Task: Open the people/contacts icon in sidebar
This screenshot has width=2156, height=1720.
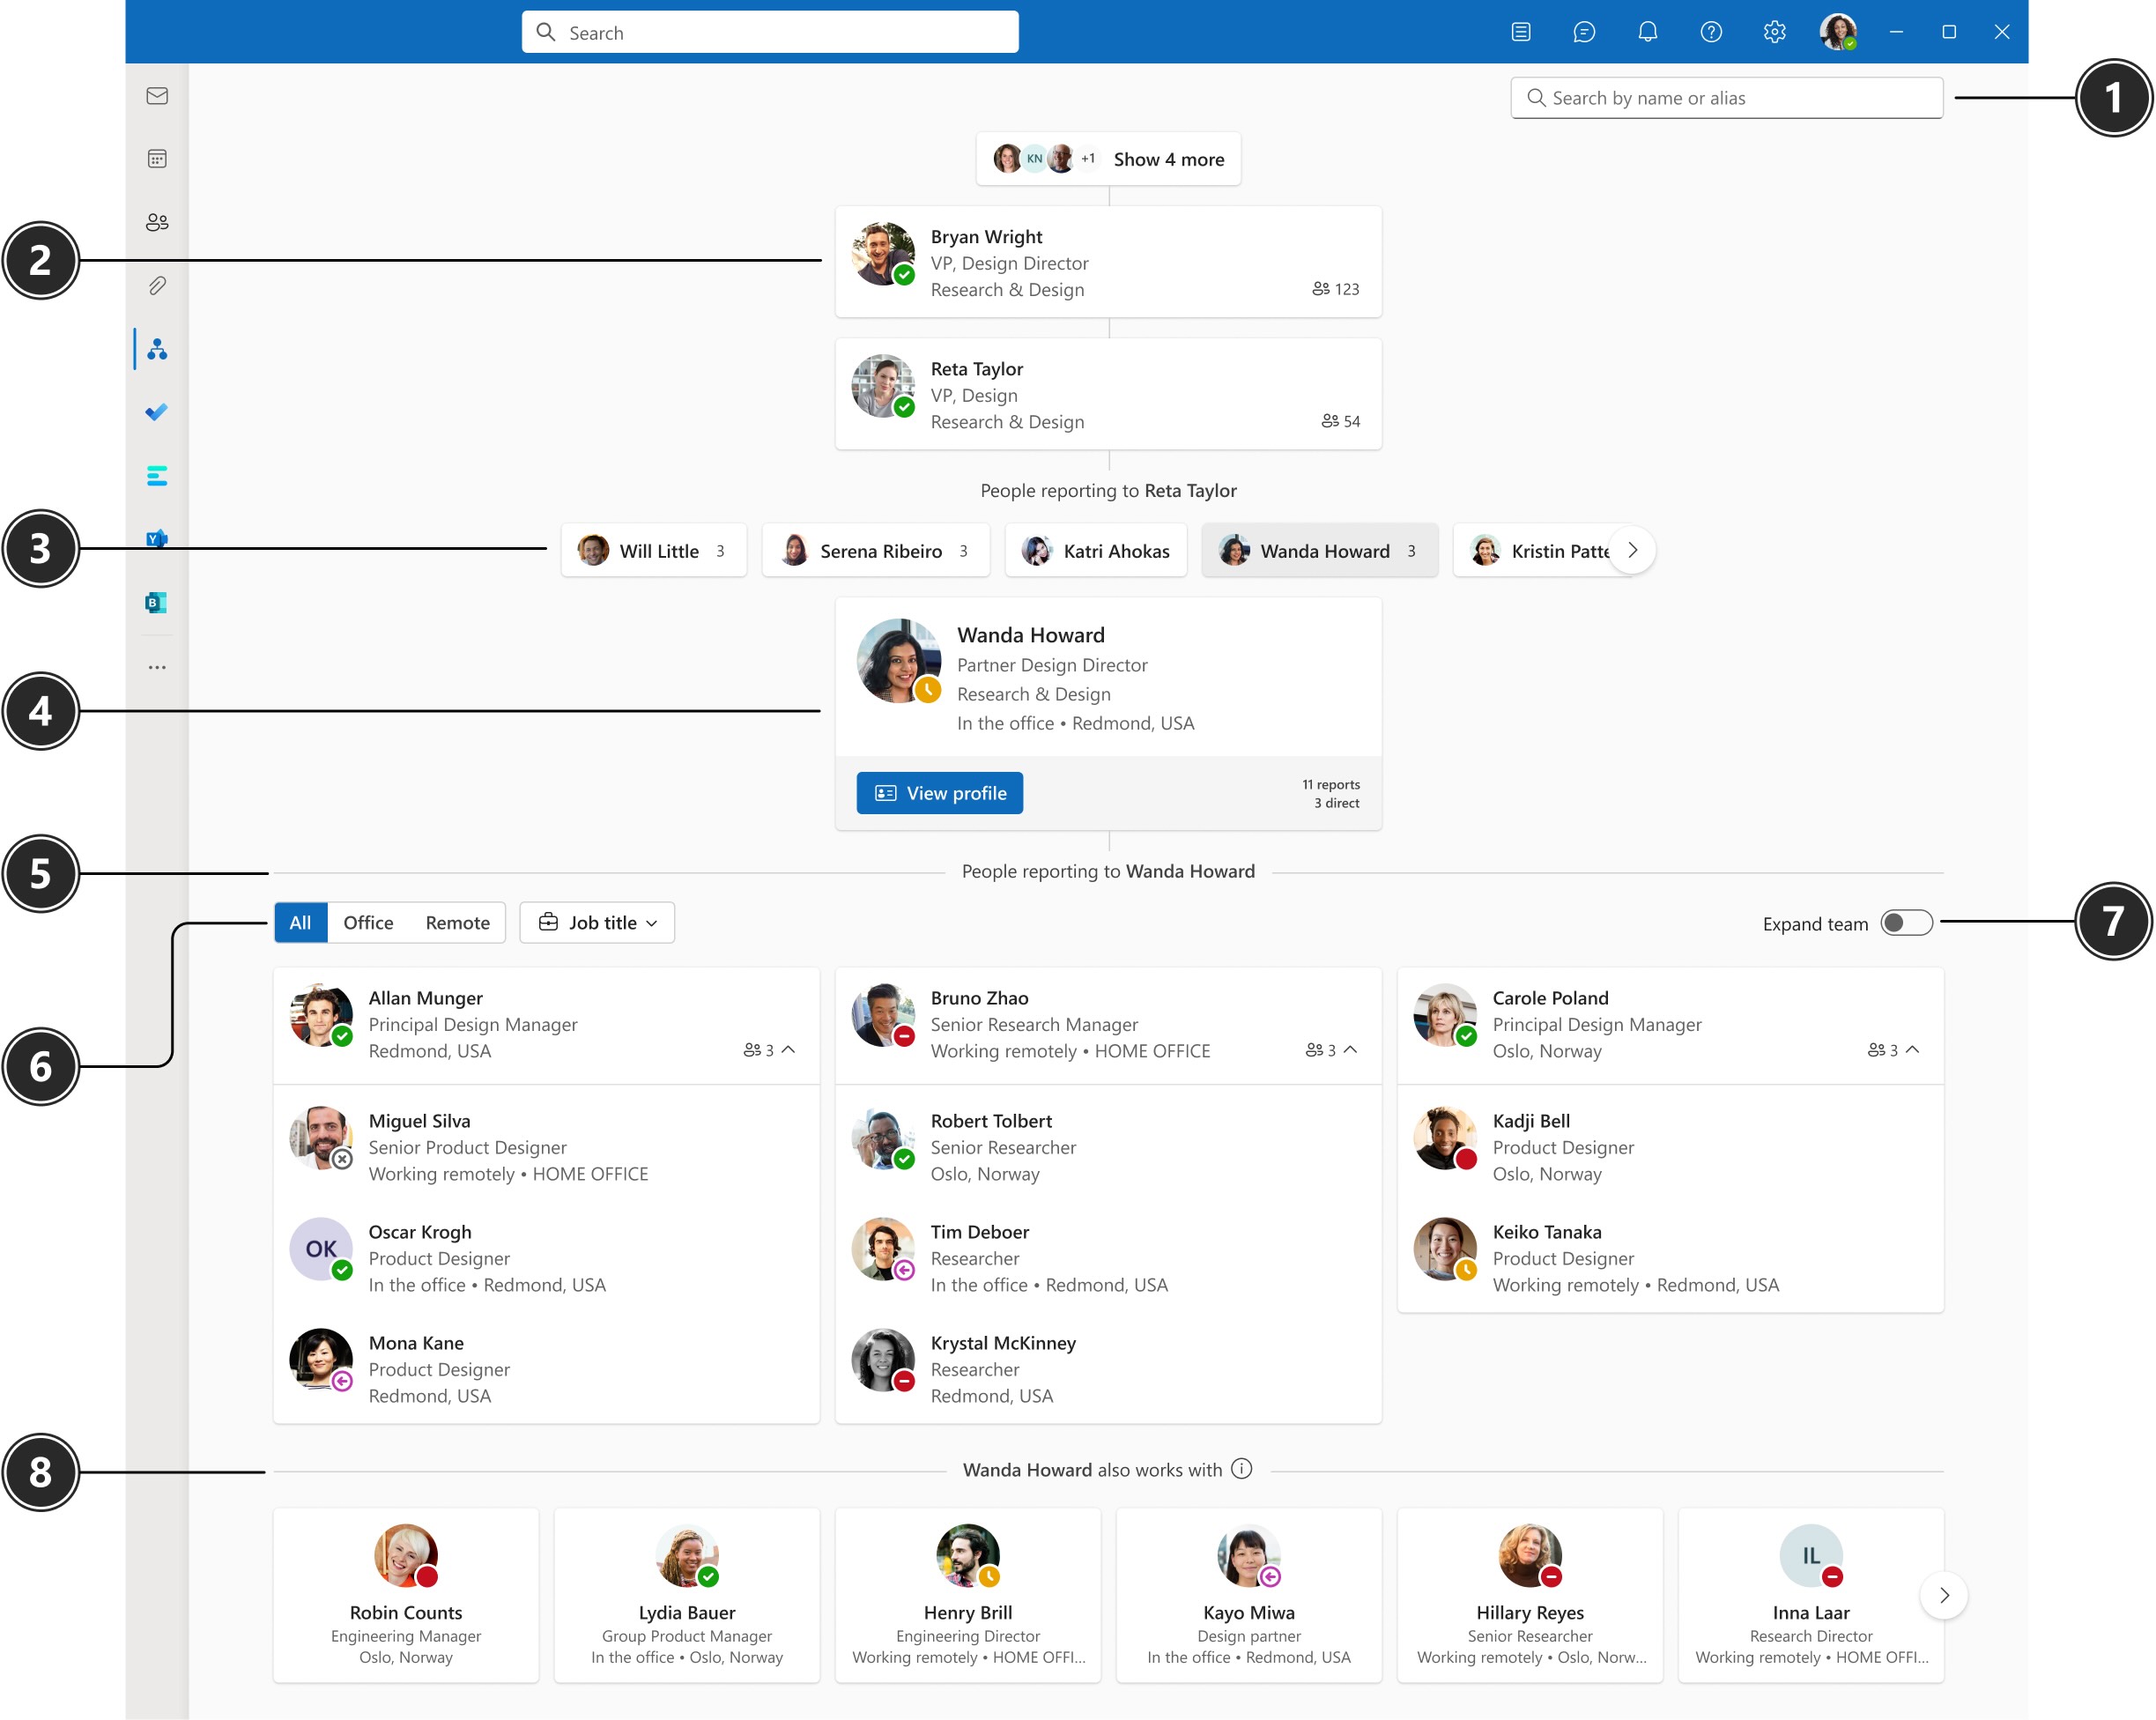Action: click(x=159, y=221)
